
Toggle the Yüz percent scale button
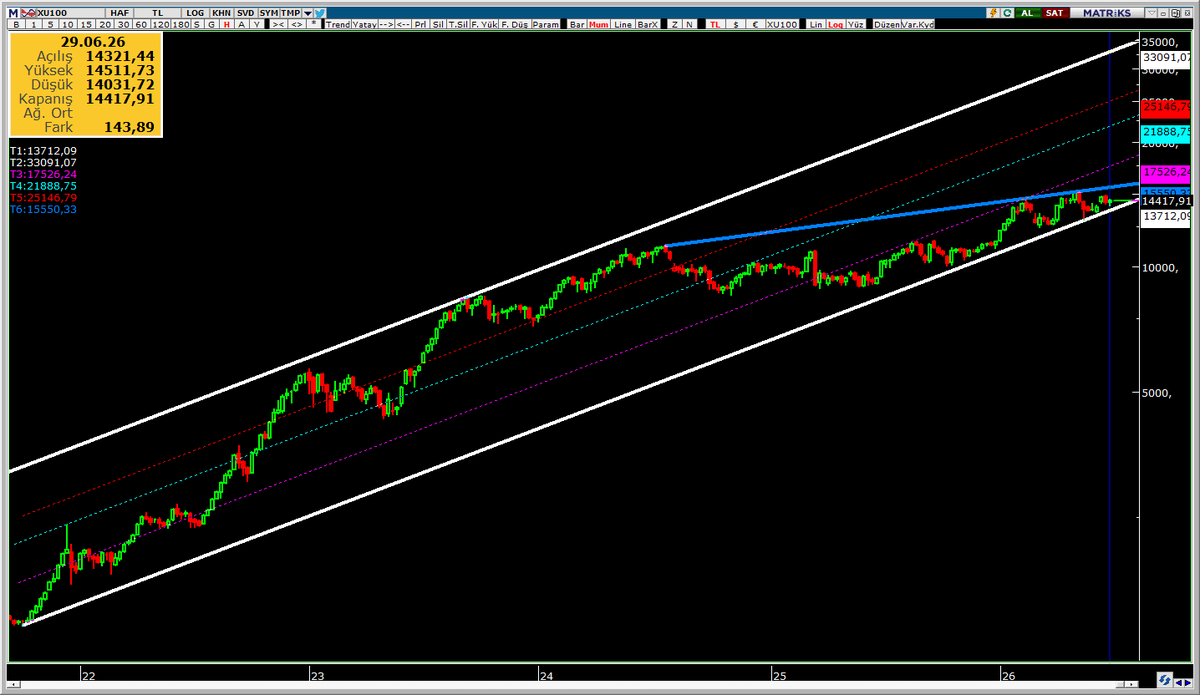pos(855,24)
